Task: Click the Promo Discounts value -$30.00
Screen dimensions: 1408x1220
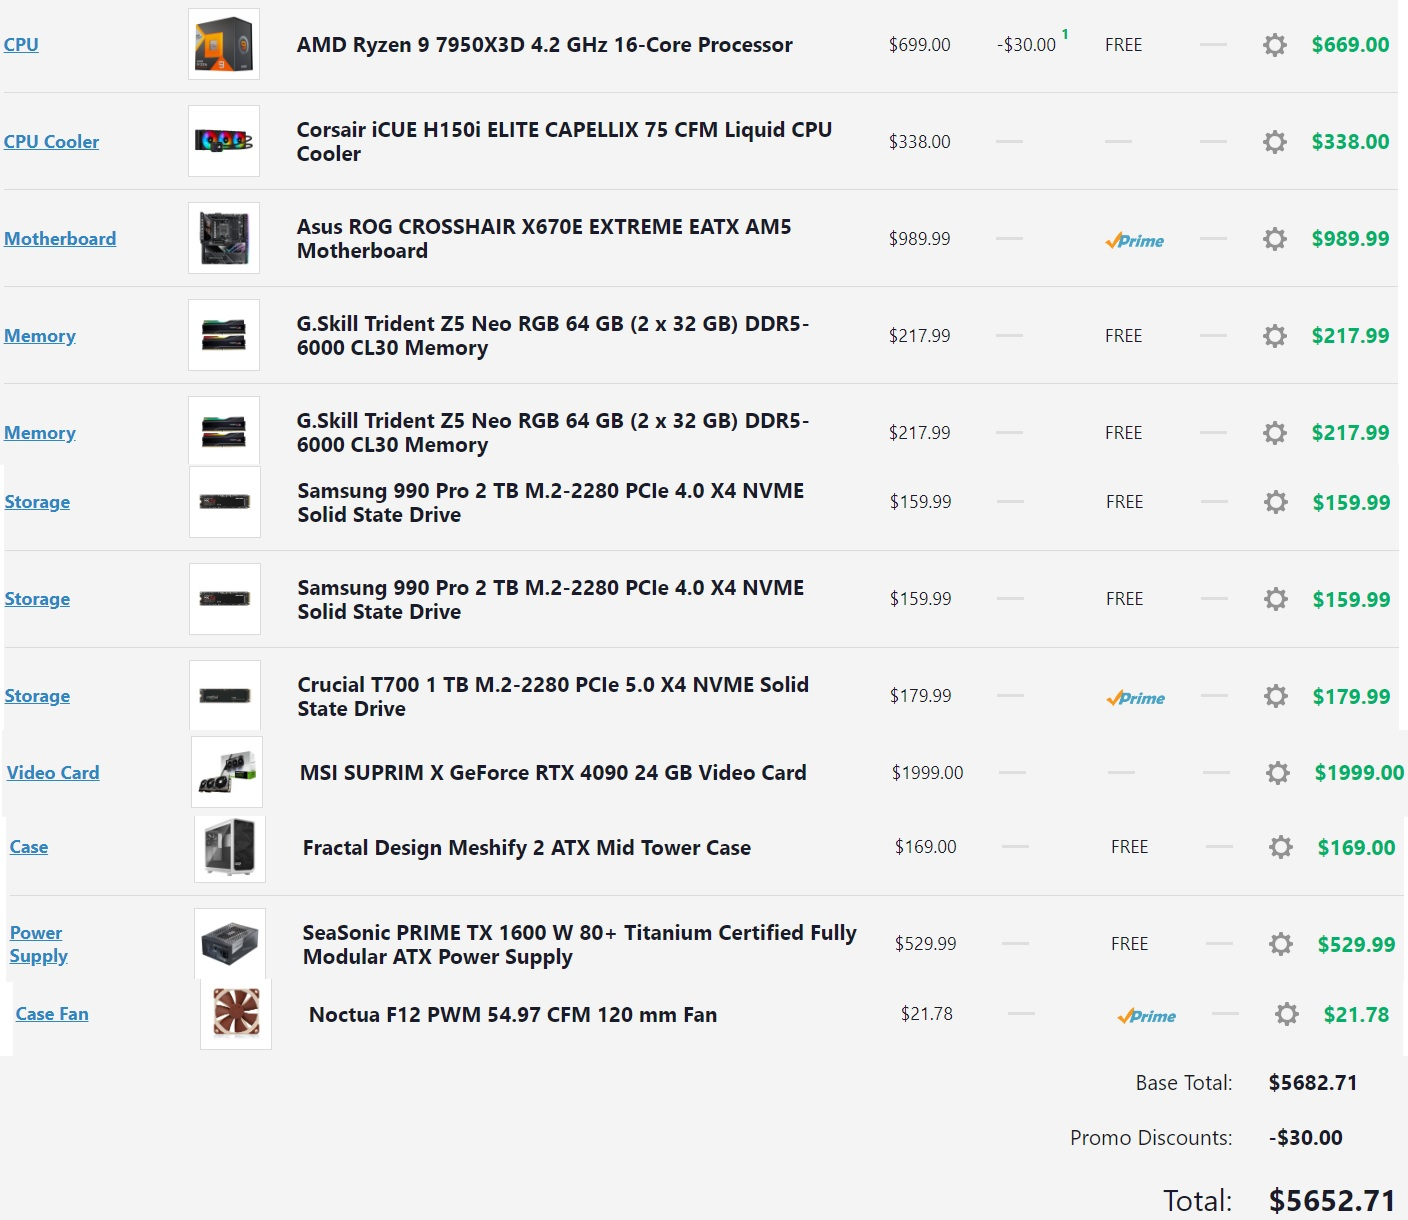Action: [1306, 1138]
